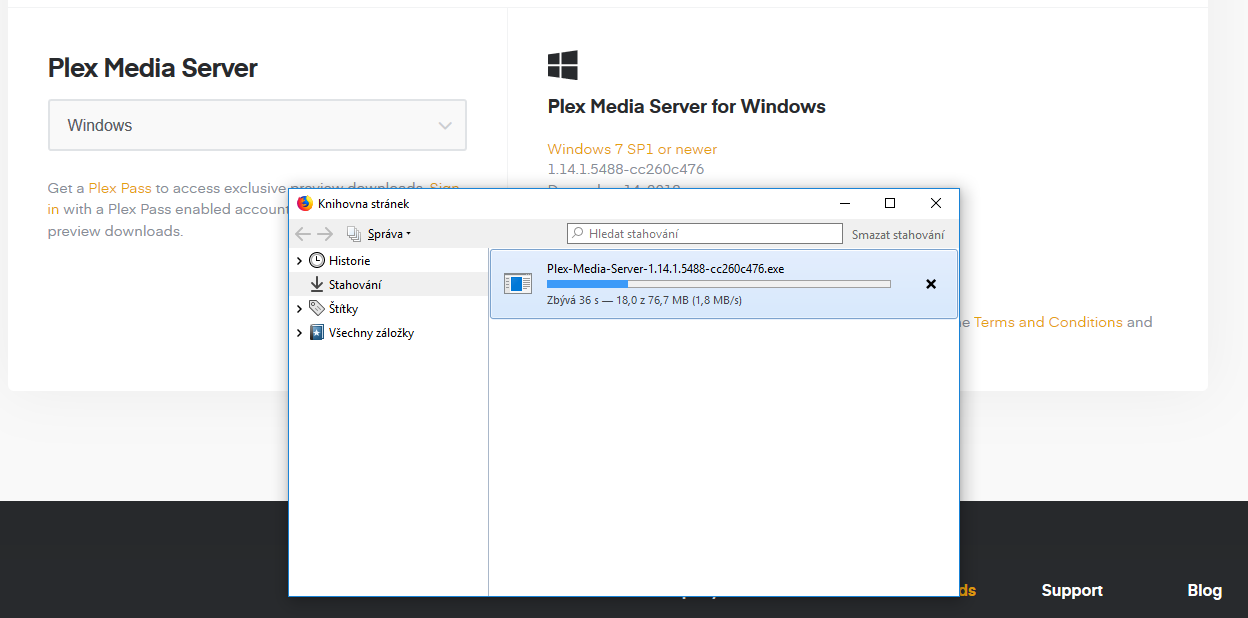Cancel the Plex-Media-Server download with the X
Viewport: 1248px width, 618px height.
click(931, 284)
